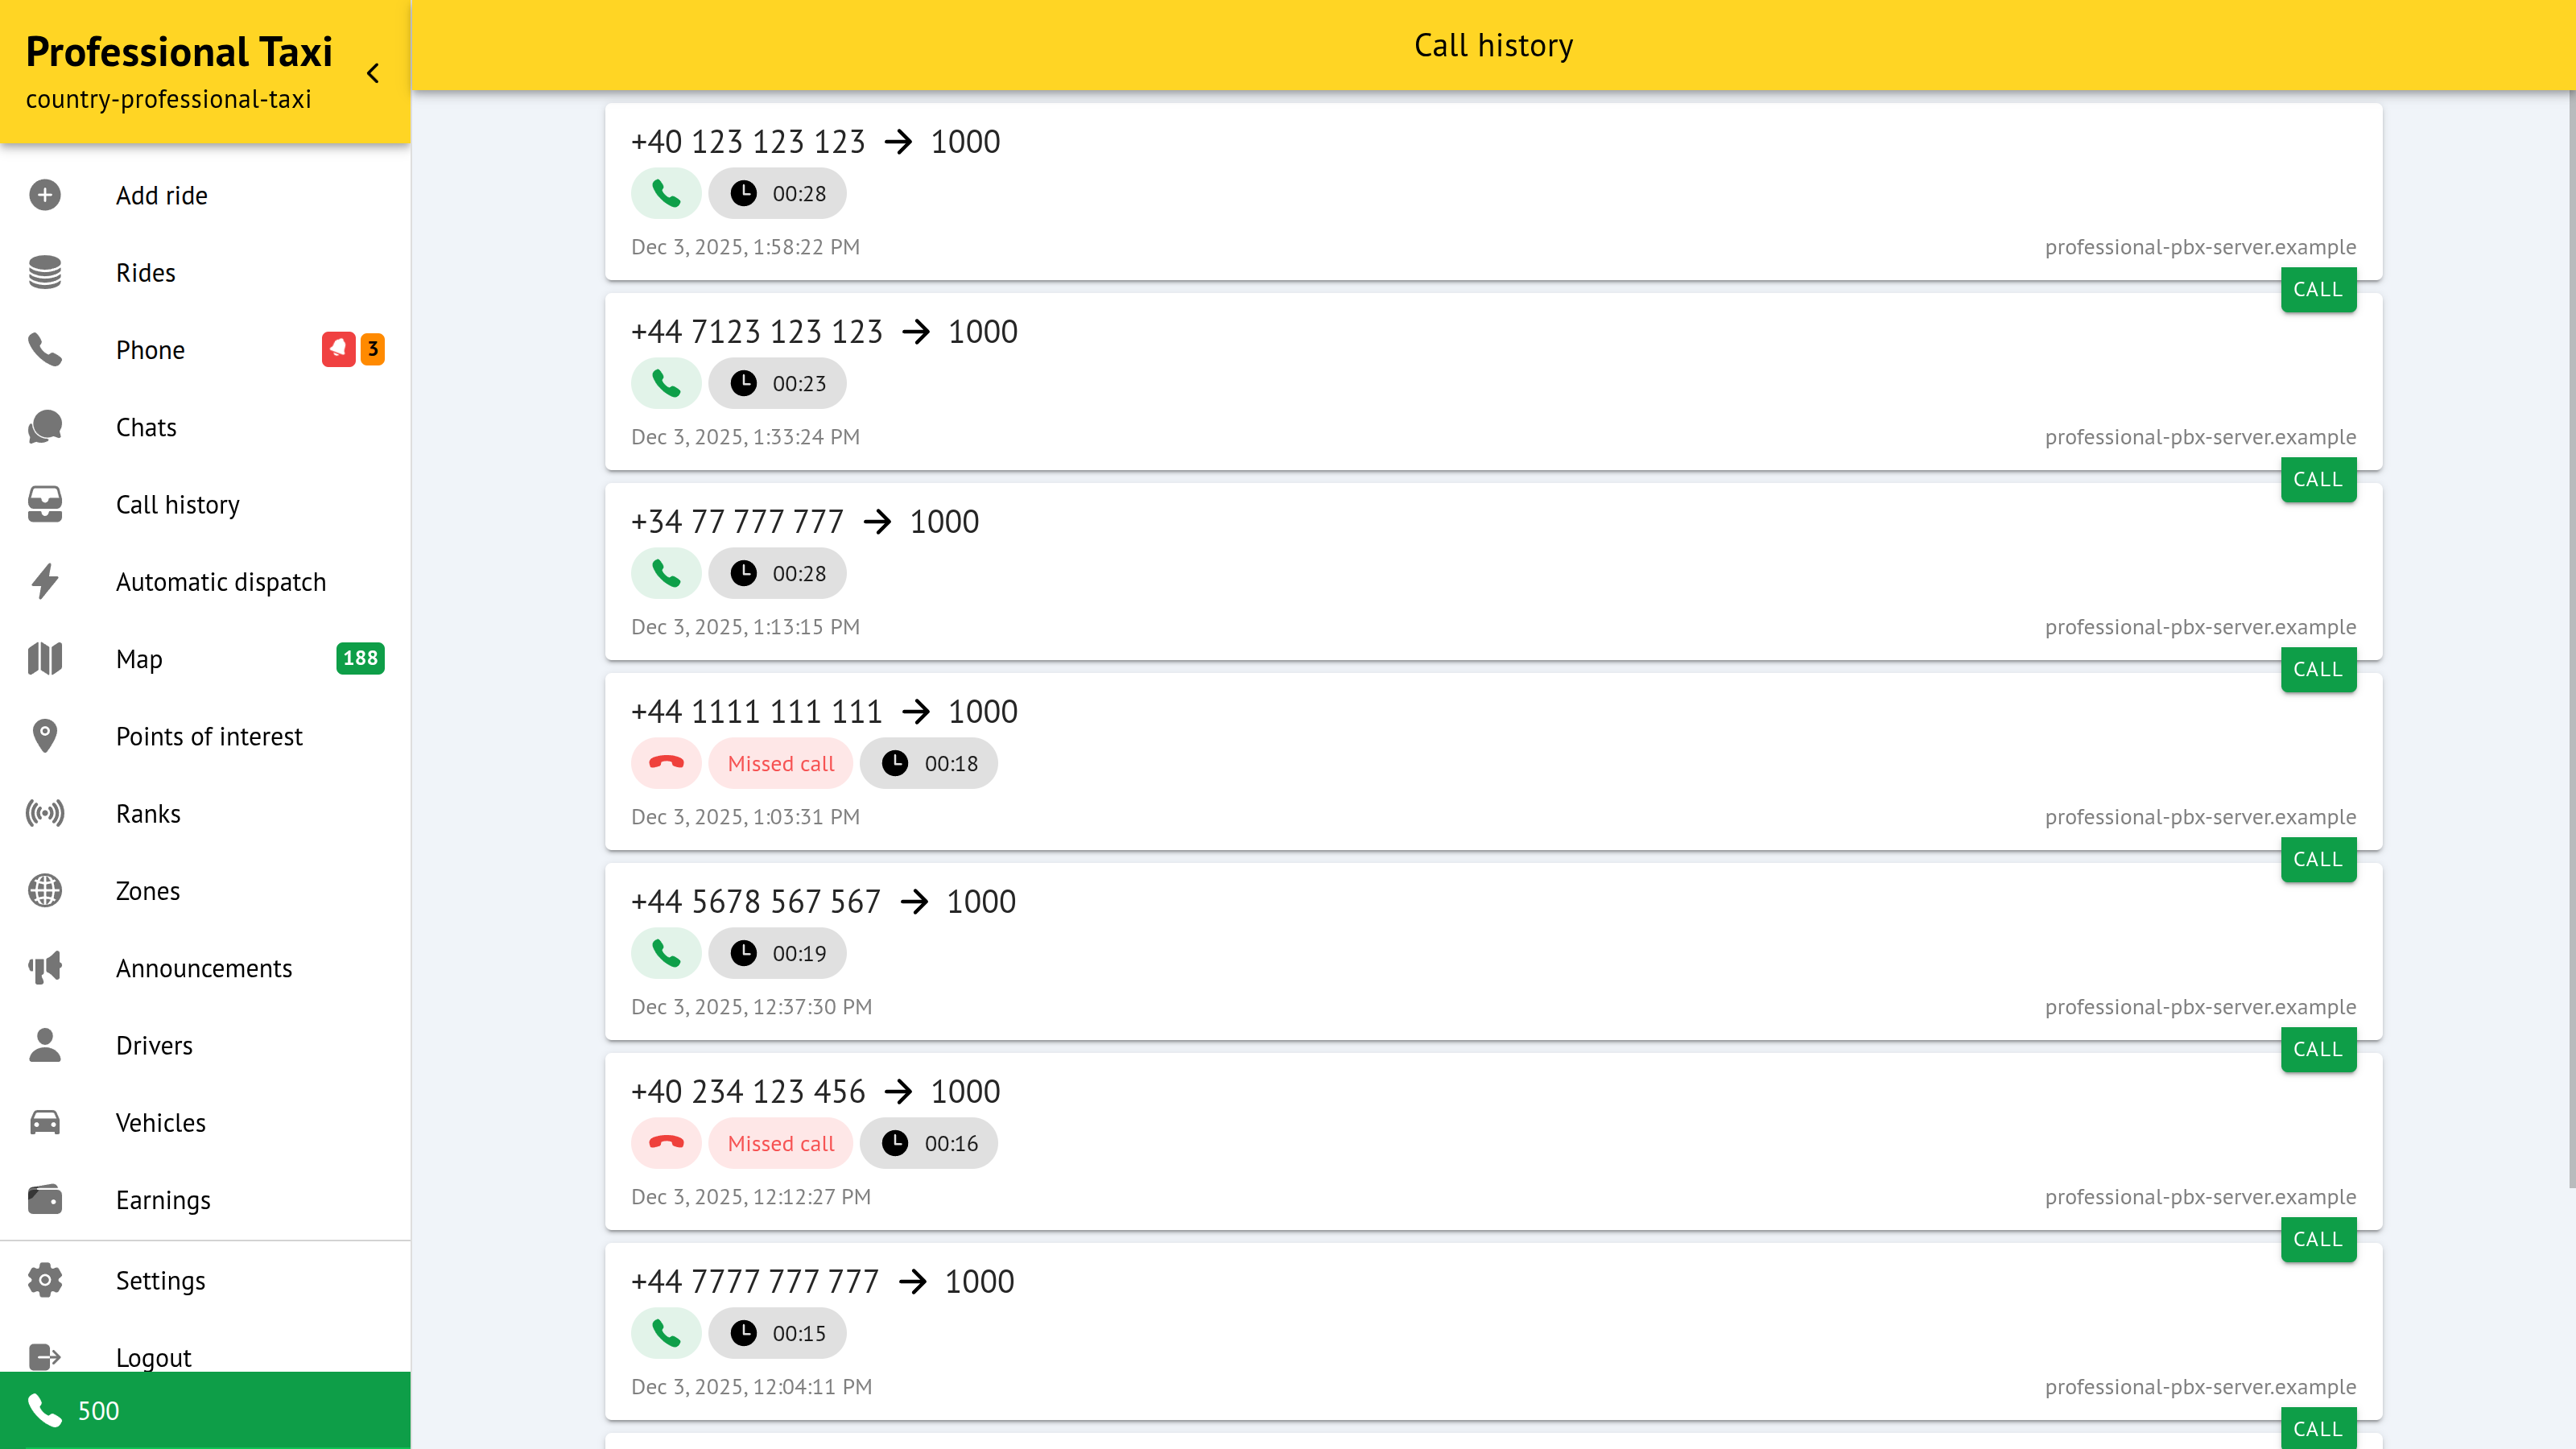Open the Ranks broadcast icon
This screenshot has height=1449, width=2576.
tap(45, 813)
